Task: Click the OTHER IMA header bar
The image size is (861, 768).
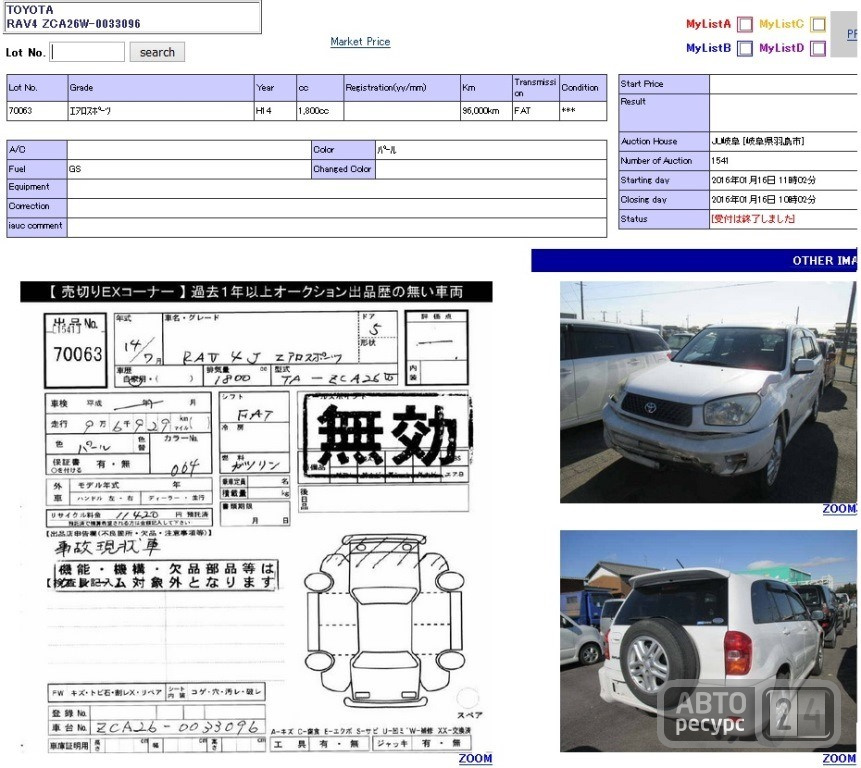Action: click(694, 260)
